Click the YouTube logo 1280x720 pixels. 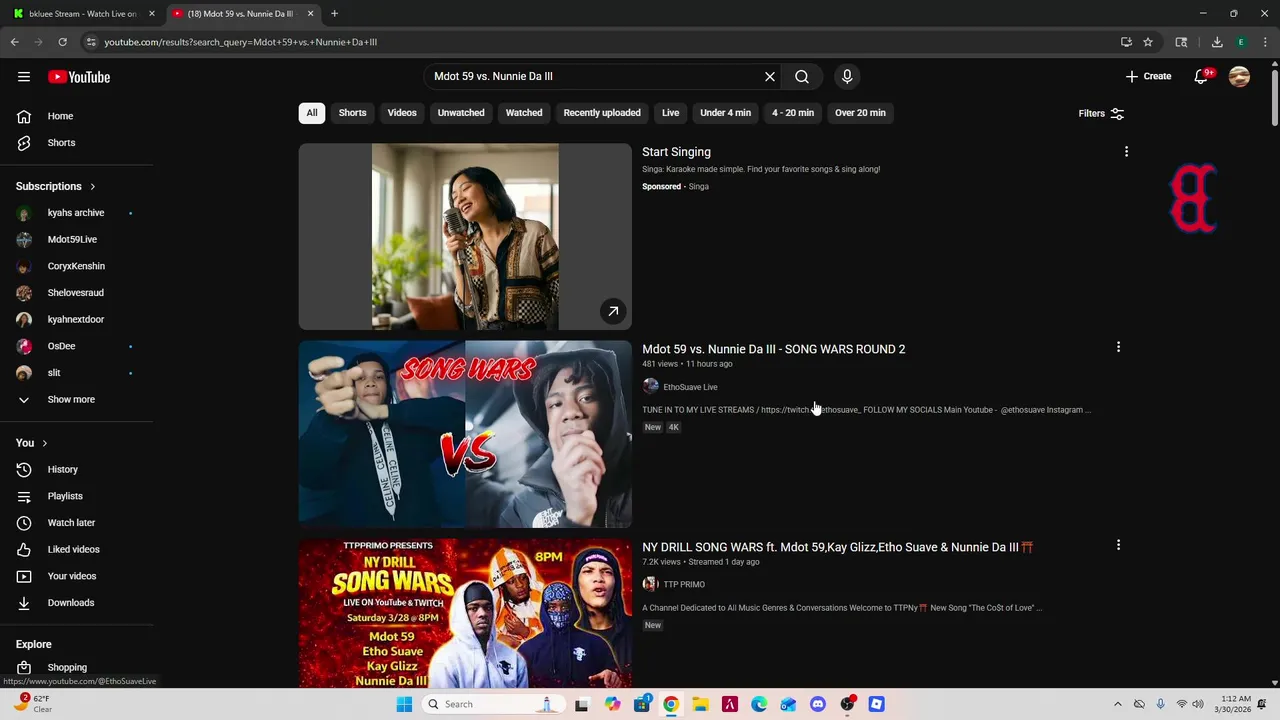[79, 77]
